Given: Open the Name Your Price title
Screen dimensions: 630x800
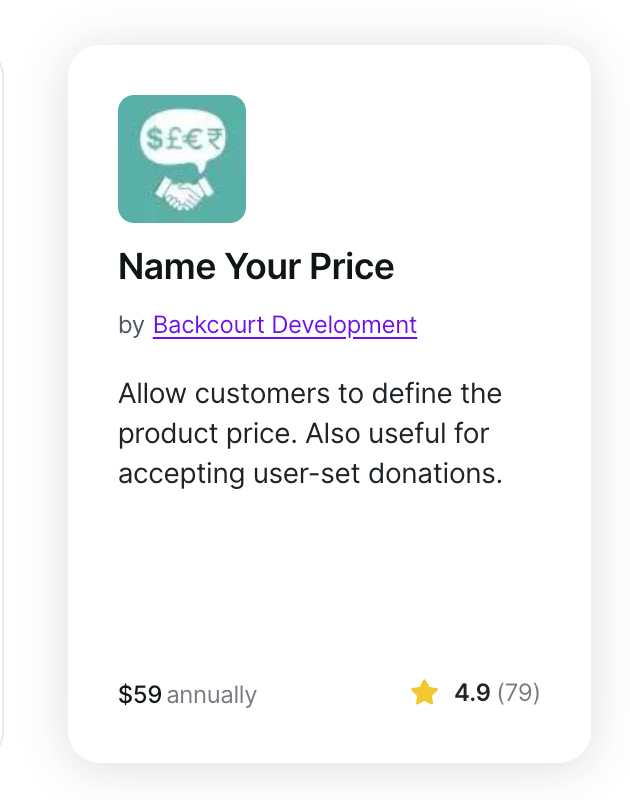Looking at the screenshot, I should tap(256, 267).
